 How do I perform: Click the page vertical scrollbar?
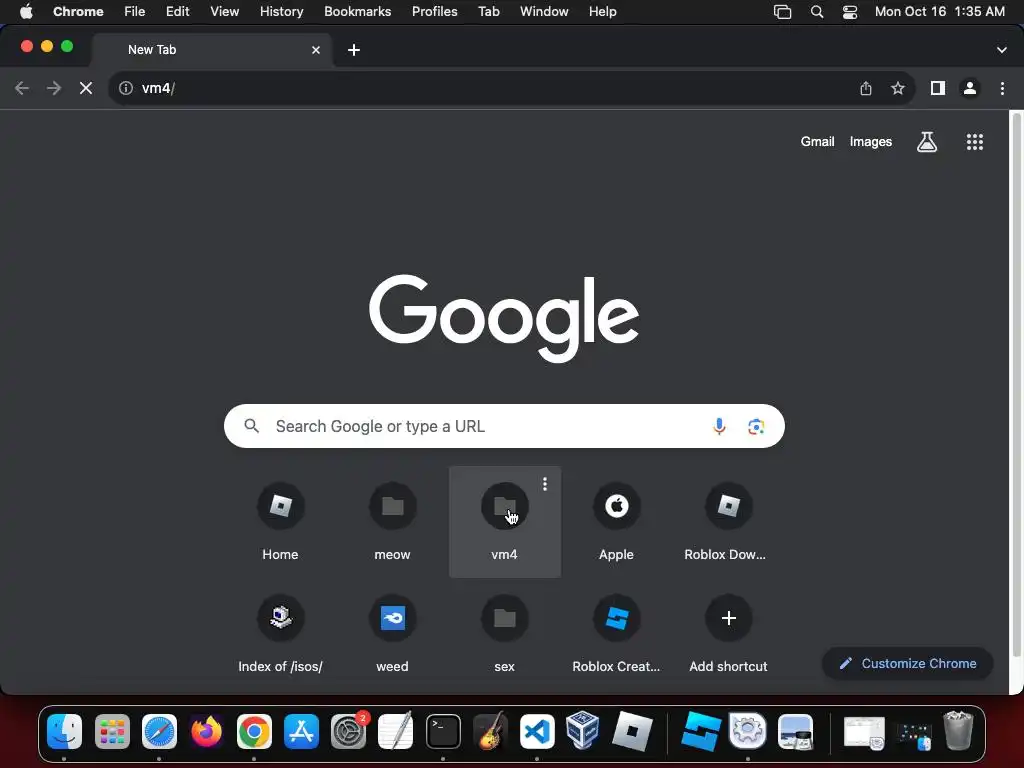1016,385
